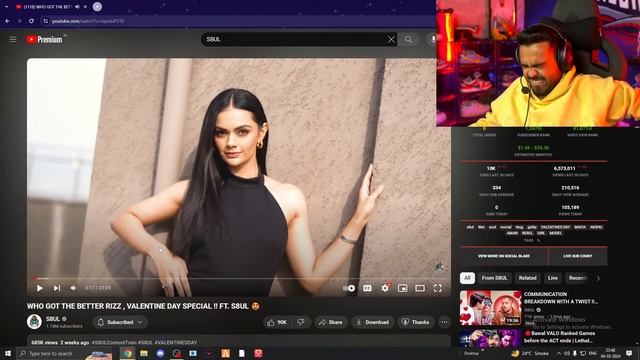This screenshot has height=360, width=640.
Task: Open the S8UL channel name link
Action: pos(53,319)
